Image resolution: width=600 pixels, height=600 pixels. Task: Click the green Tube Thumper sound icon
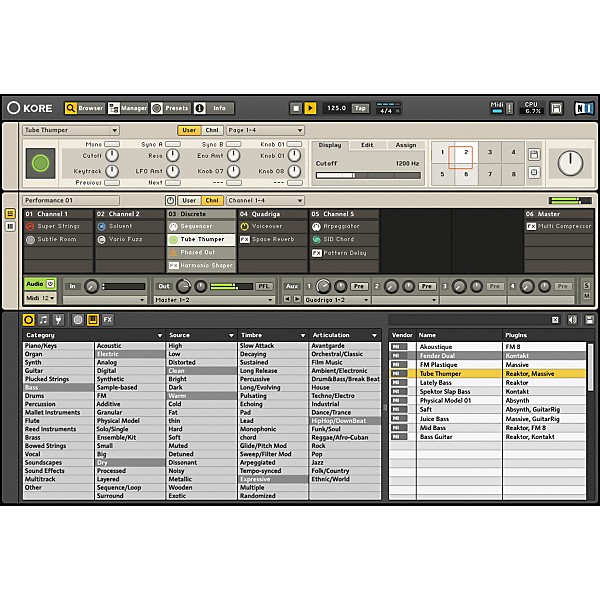[41, 163]
